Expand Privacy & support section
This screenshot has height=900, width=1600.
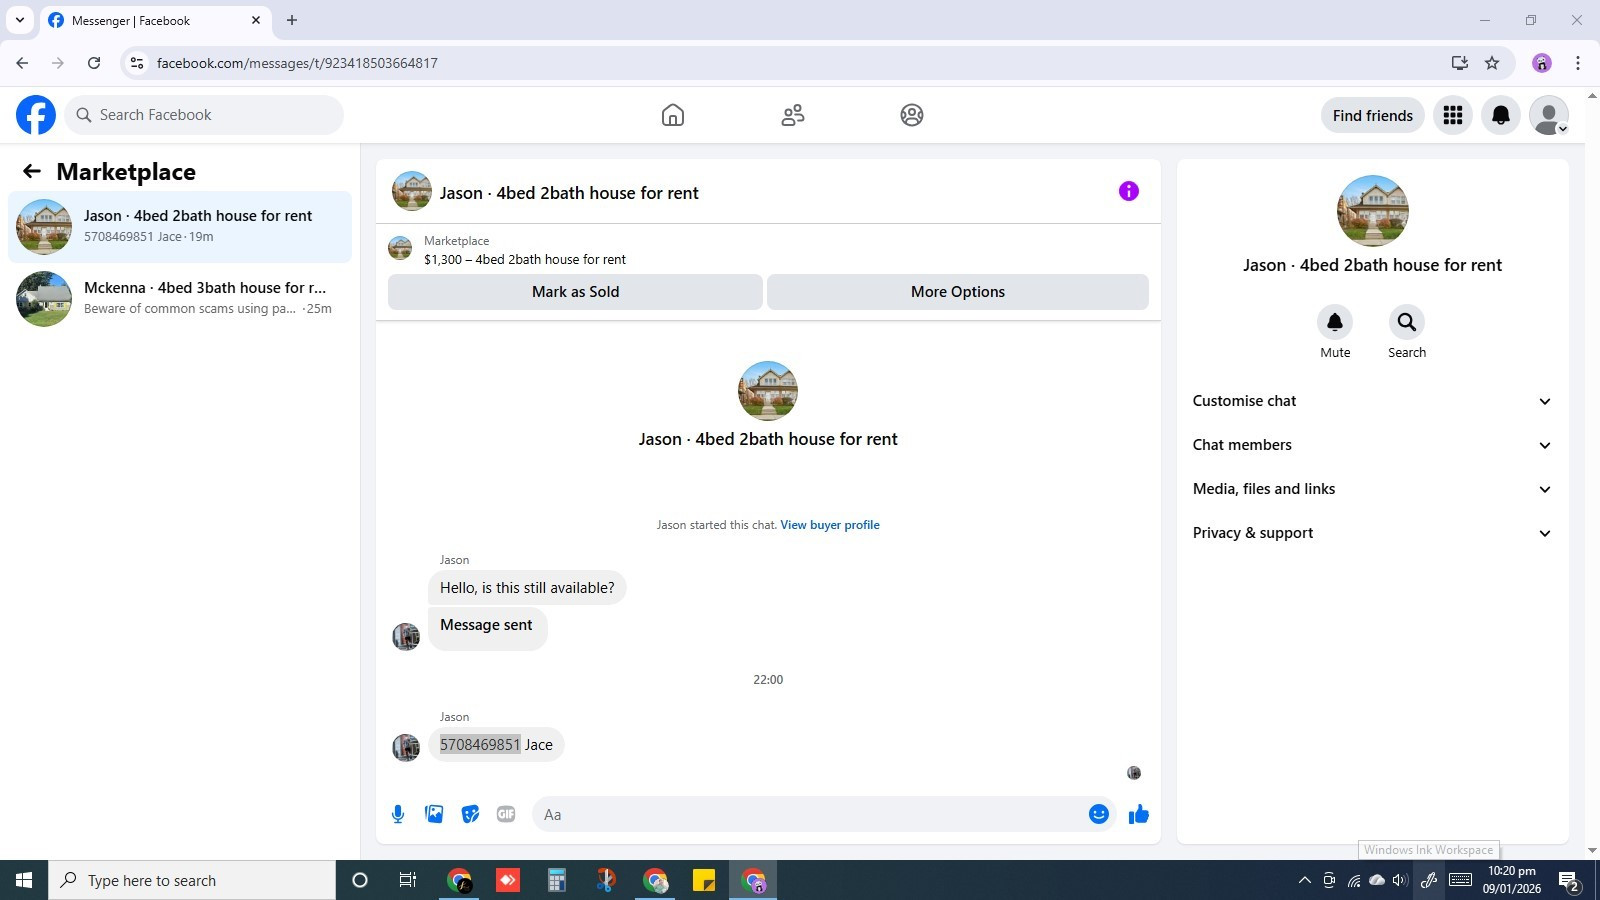click(x=1372, y=533)
